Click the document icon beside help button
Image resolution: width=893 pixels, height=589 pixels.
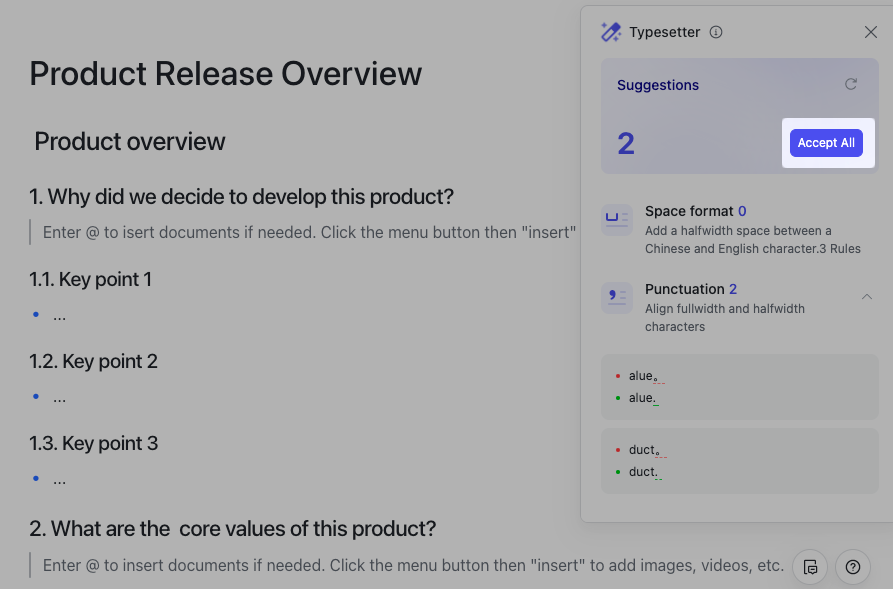point(810,567)
